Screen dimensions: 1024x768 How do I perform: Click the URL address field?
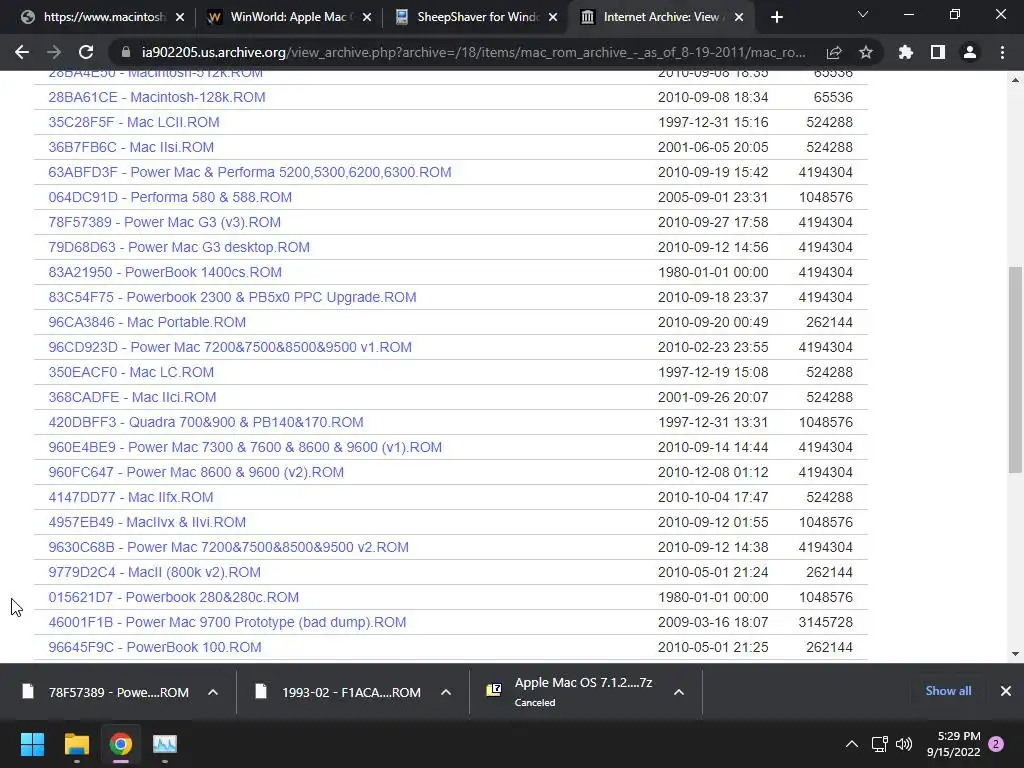click(473, 52)
